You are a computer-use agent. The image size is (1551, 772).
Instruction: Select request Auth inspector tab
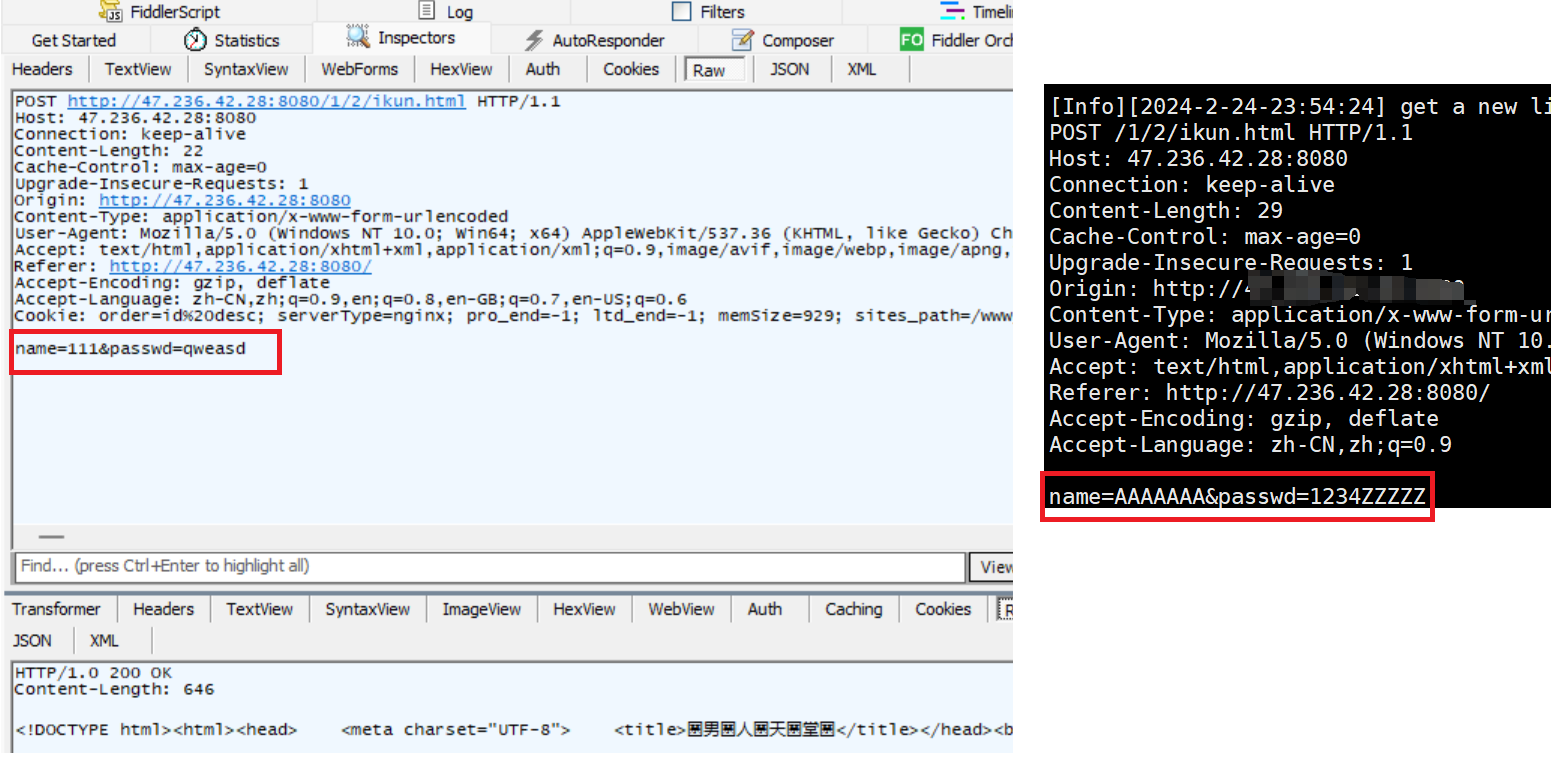coord(543,69)
